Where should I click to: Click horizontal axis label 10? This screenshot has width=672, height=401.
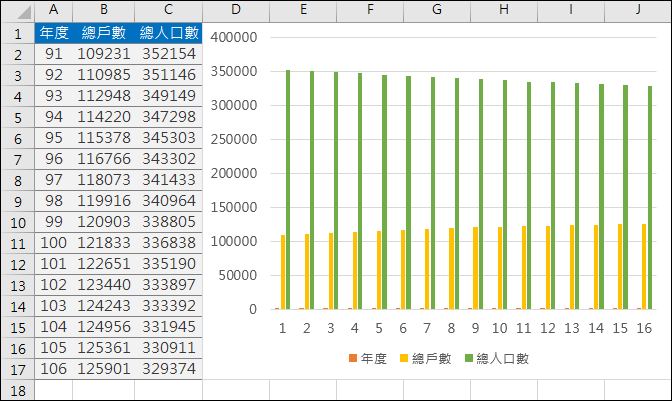click(499, 328)
